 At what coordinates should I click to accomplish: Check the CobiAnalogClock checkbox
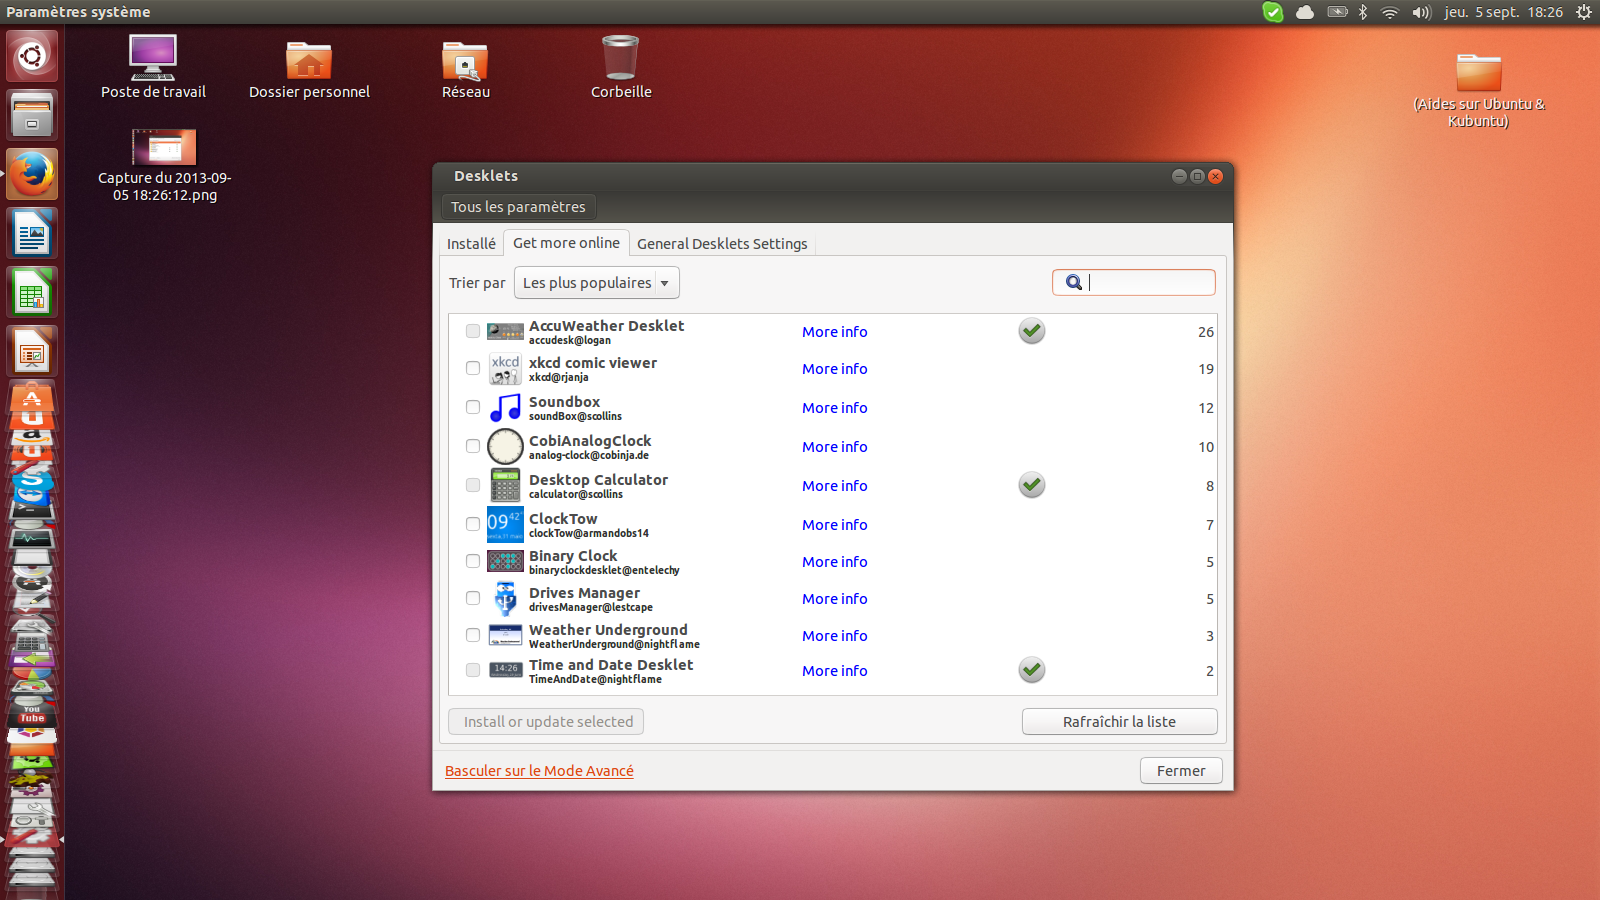tap(473, 446)
